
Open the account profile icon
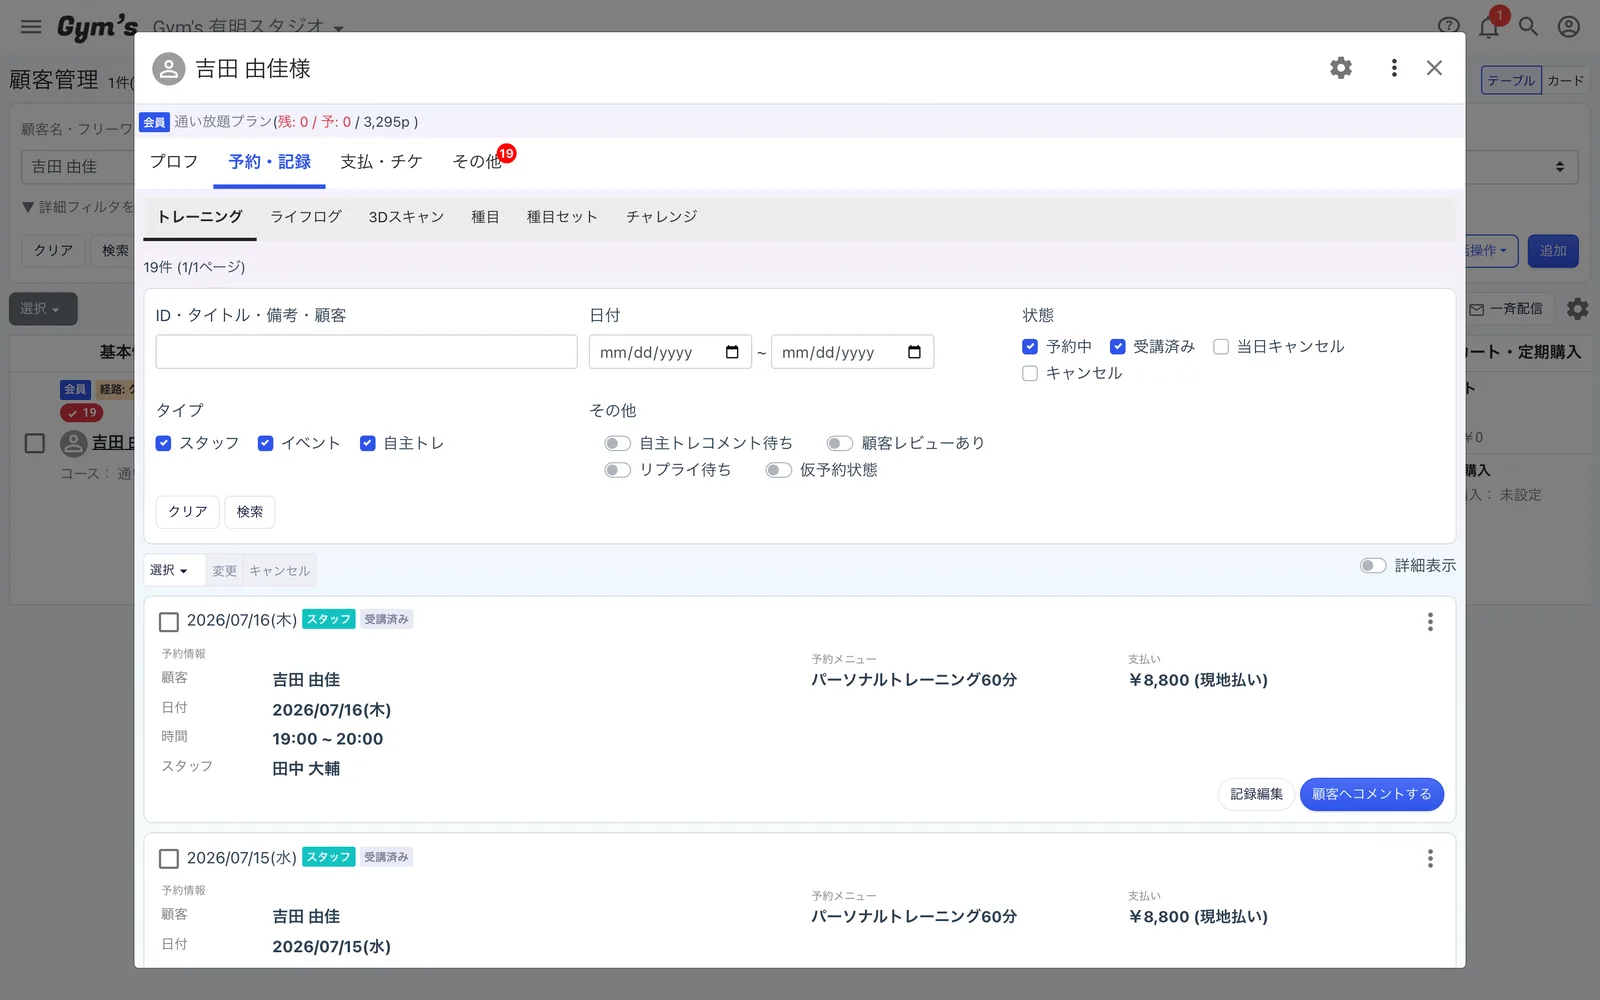coord(1569,27)
